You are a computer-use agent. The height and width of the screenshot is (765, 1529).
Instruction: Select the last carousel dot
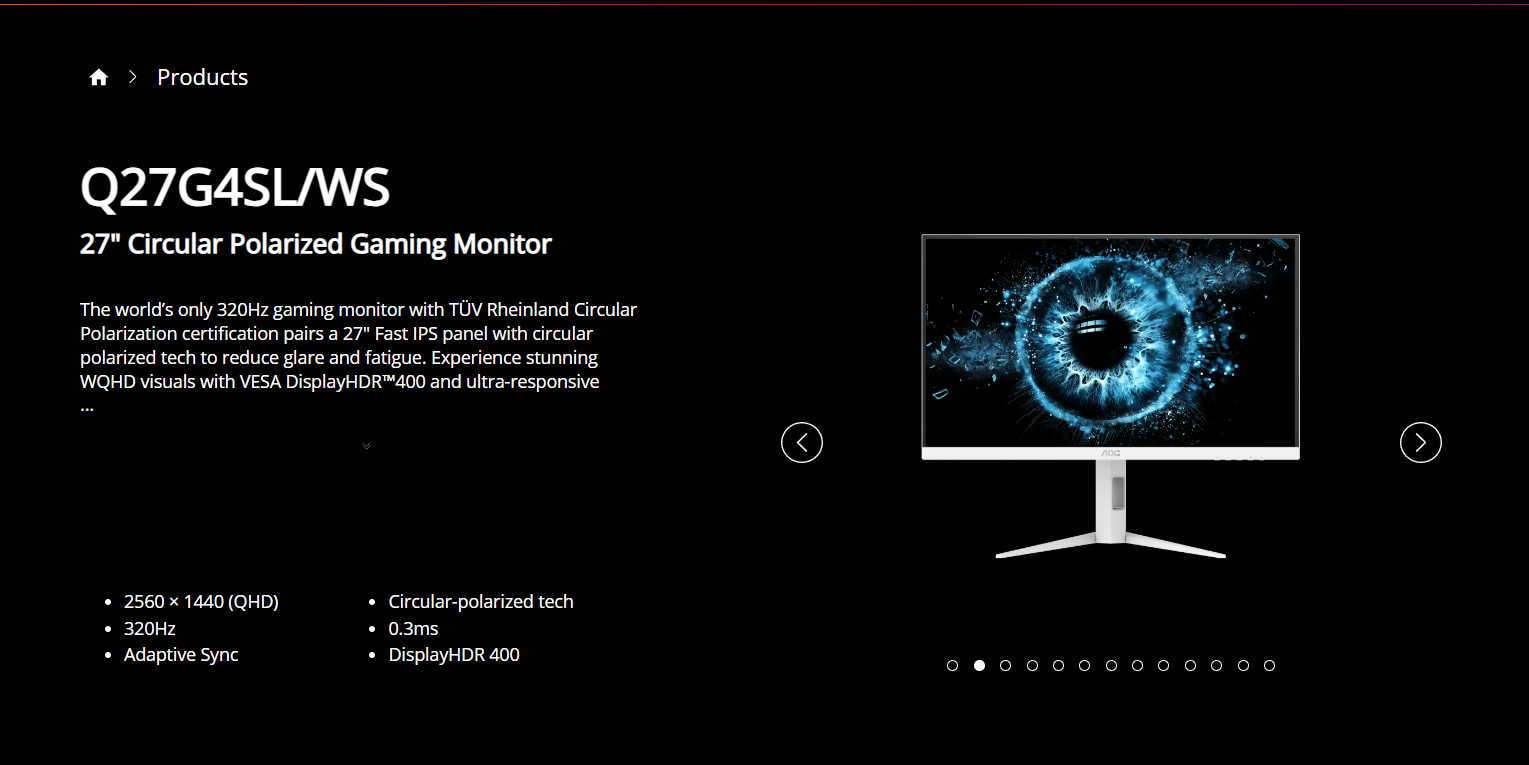pos(1269,665)
